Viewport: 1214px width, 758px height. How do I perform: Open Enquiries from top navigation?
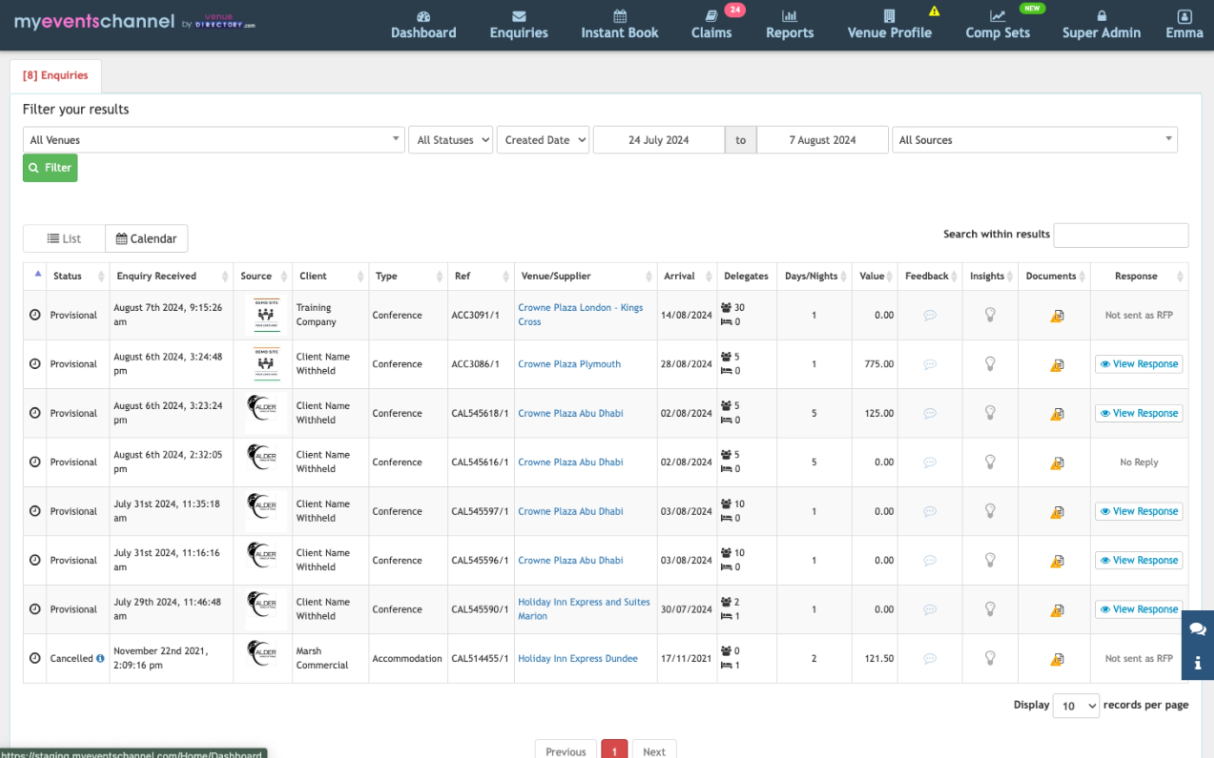tap(518, 25)
